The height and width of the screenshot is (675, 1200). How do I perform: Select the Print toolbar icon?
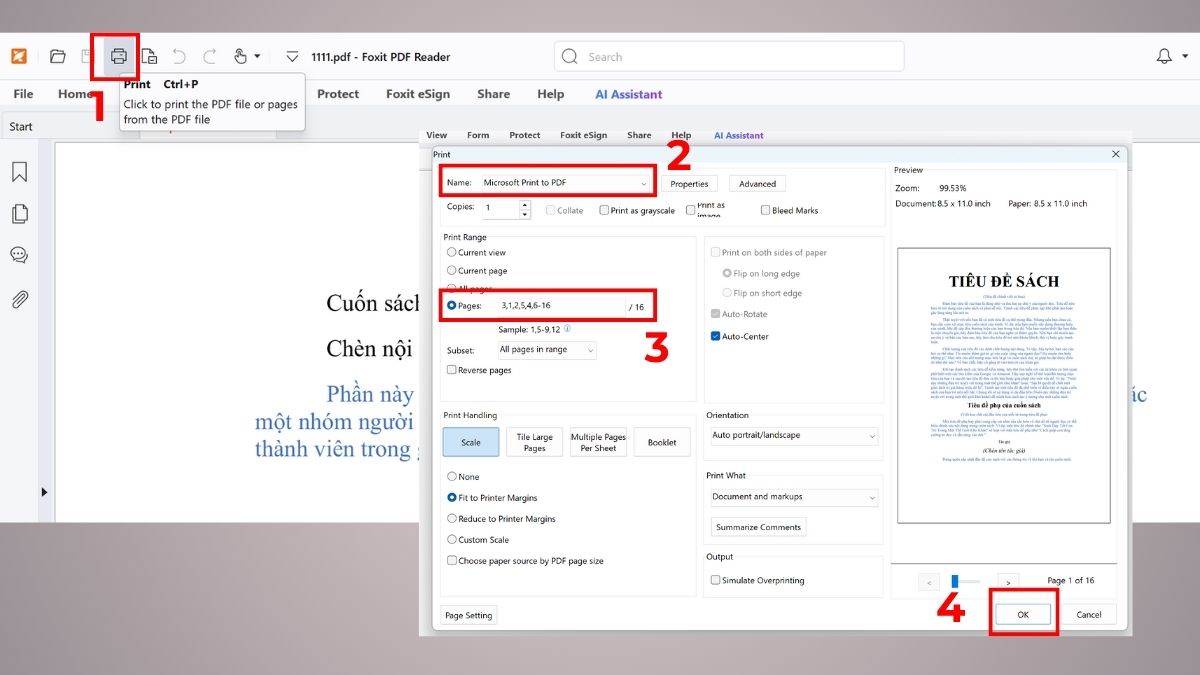(117, 56)
